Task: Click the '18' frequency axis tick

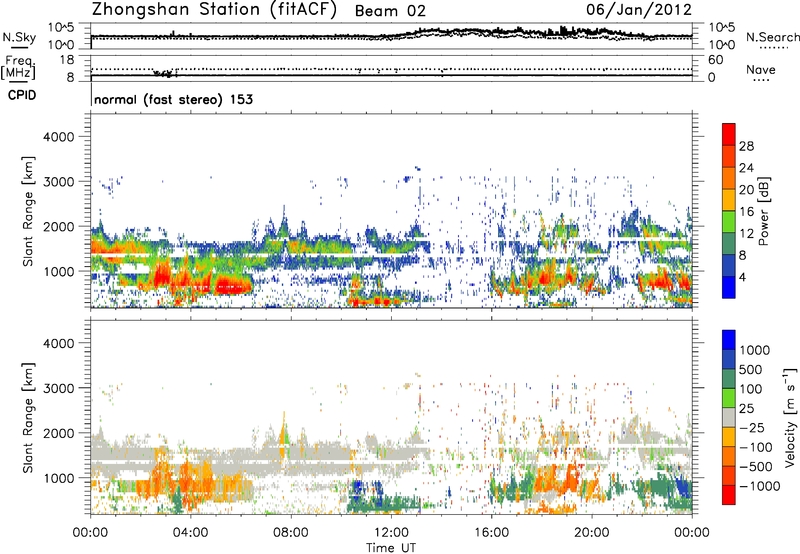Action: pyautogui.click(x=66, y=60)
